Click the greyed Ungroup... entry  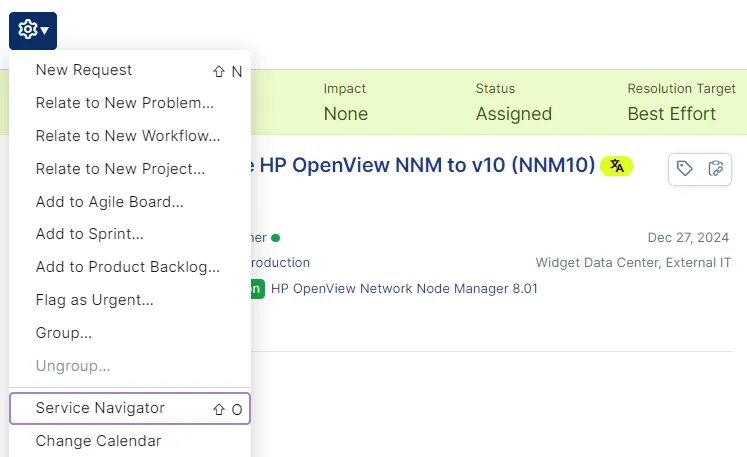coord(130,366)
